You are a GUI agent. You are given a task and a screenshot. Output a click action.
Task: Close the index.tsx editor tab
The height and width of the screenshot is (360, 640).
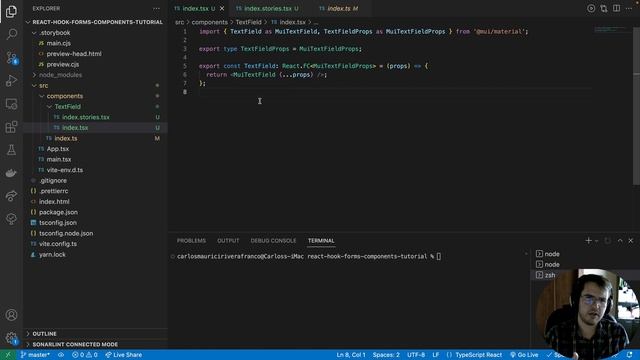pyautogui.click(x=222, y=8)
